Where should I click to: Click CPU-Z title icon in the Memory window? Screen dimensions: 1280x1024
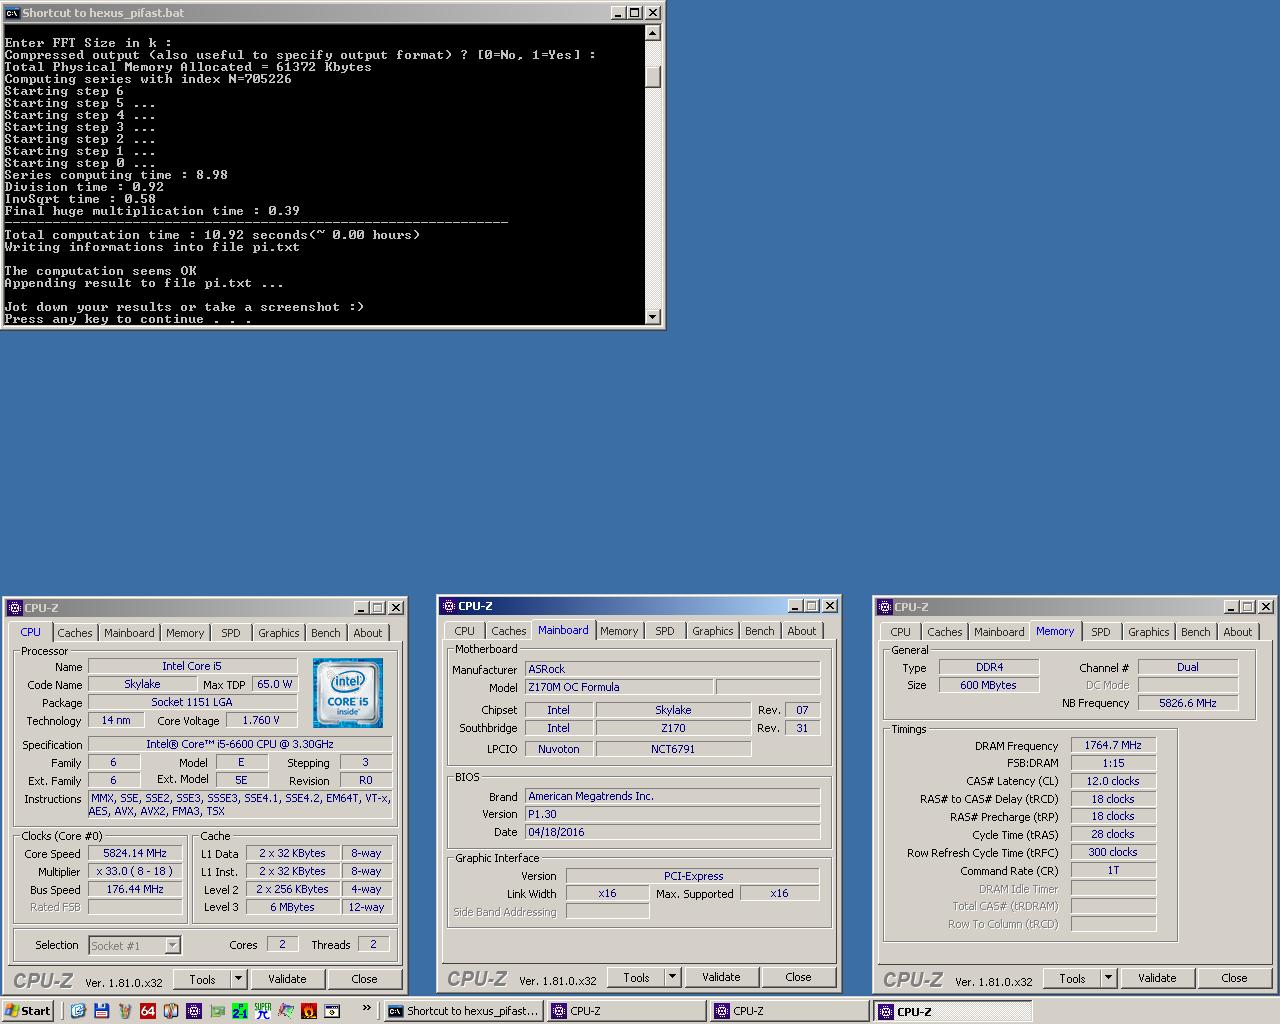click(x=884, y=607)
